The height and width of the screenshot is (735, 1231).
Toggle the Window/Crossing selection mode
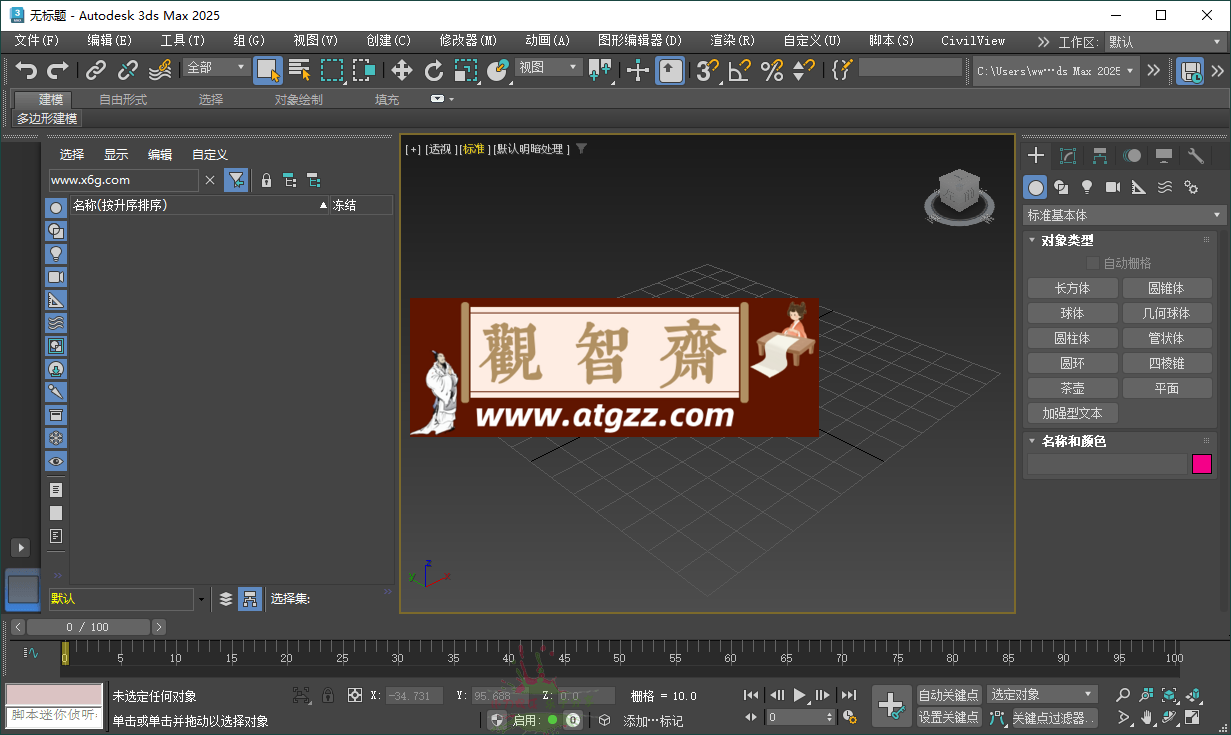364,70
